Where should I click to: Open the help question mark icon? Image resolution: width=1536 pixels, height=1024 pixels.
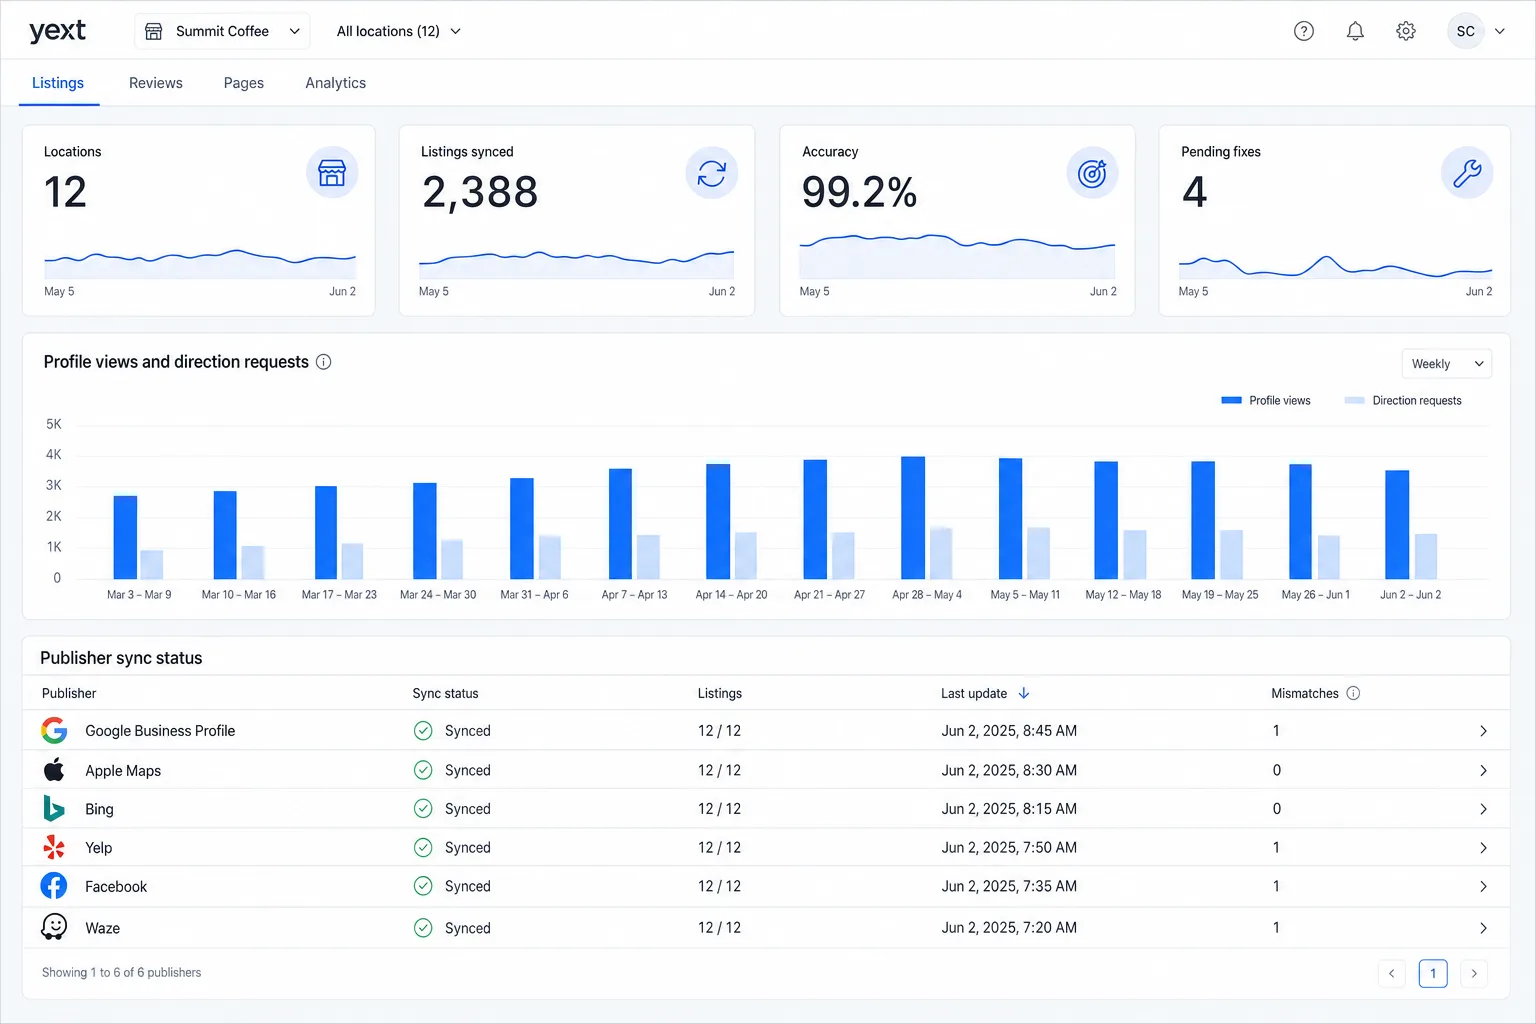coord(1304,31)
